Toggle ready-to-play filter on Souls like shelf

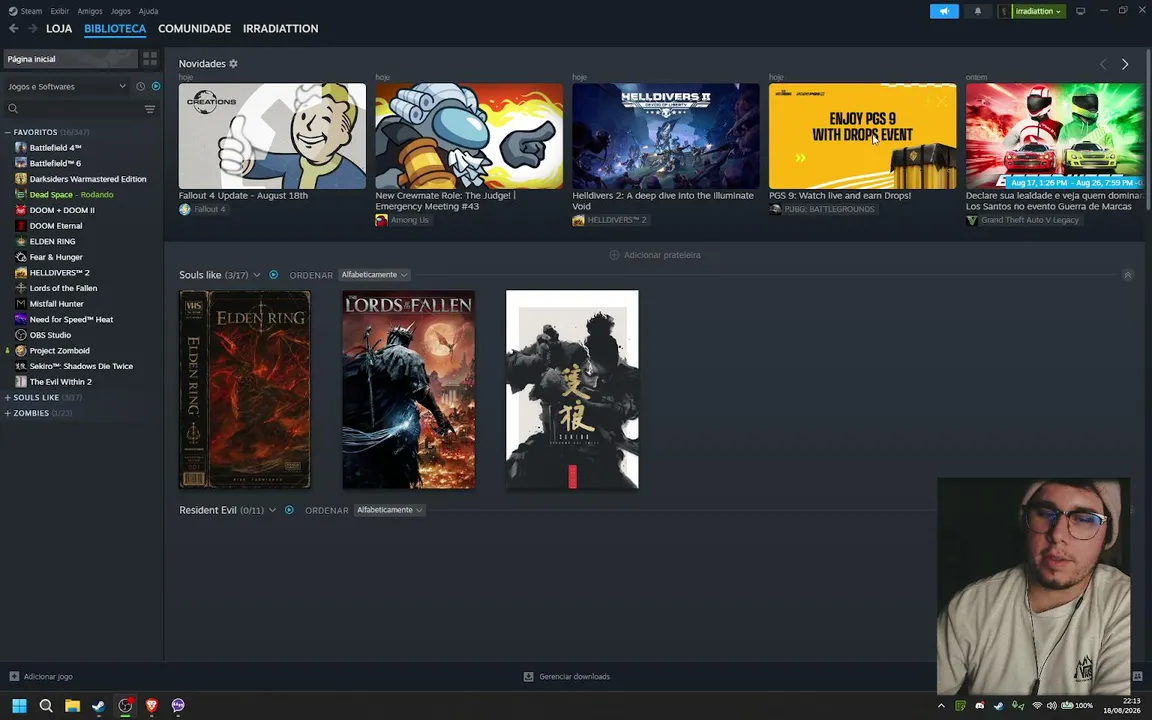[x=273, y=275]
